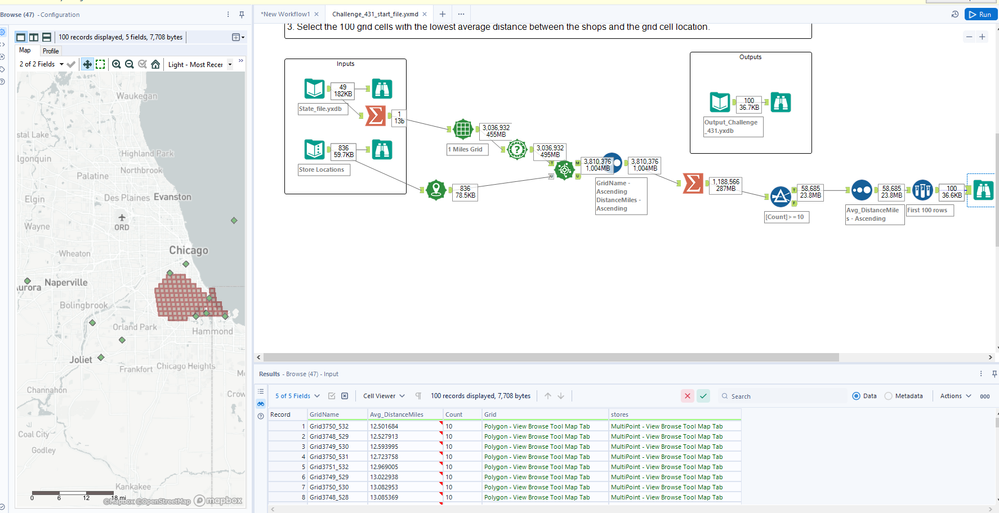Image resolution: width=999 pixels, height=513 pixels.
Task: Select the Spatial Match tool
Action: [x=564, y=170]
